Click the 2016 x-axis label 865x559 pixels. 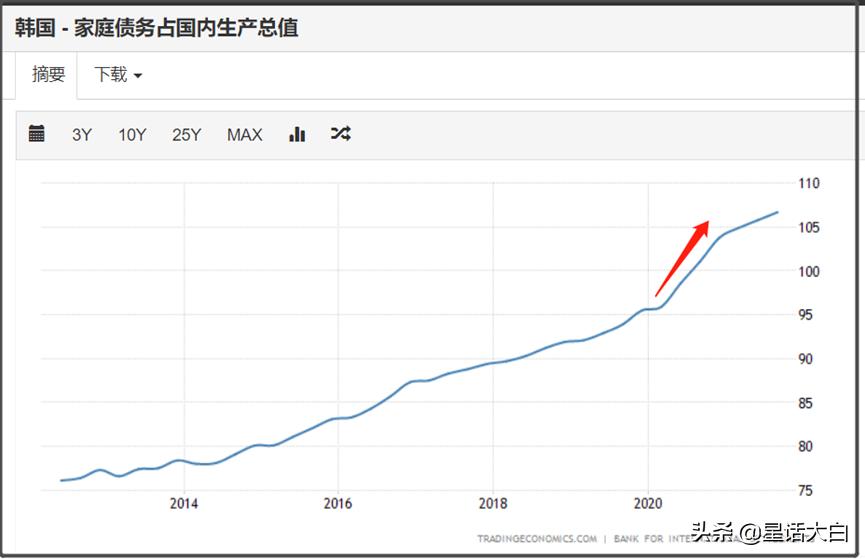(x=338, y=503)
